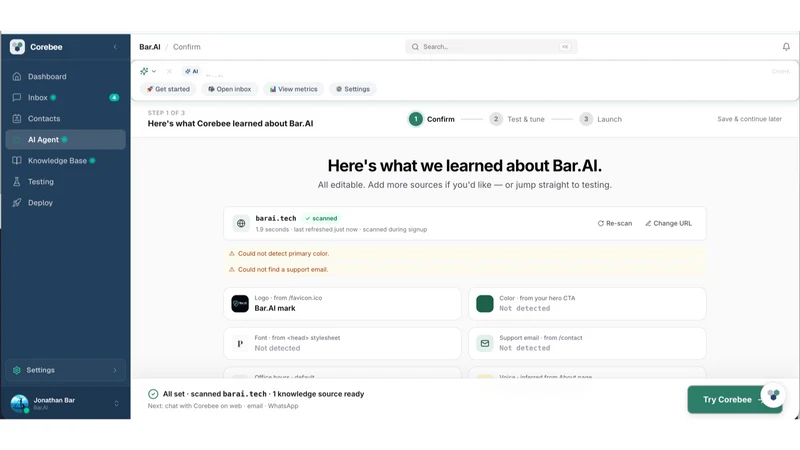The width and height of the screenshot is (800, 450).
Task: Open Knowledge Base in the sidebar
Action: click(65, 161)
